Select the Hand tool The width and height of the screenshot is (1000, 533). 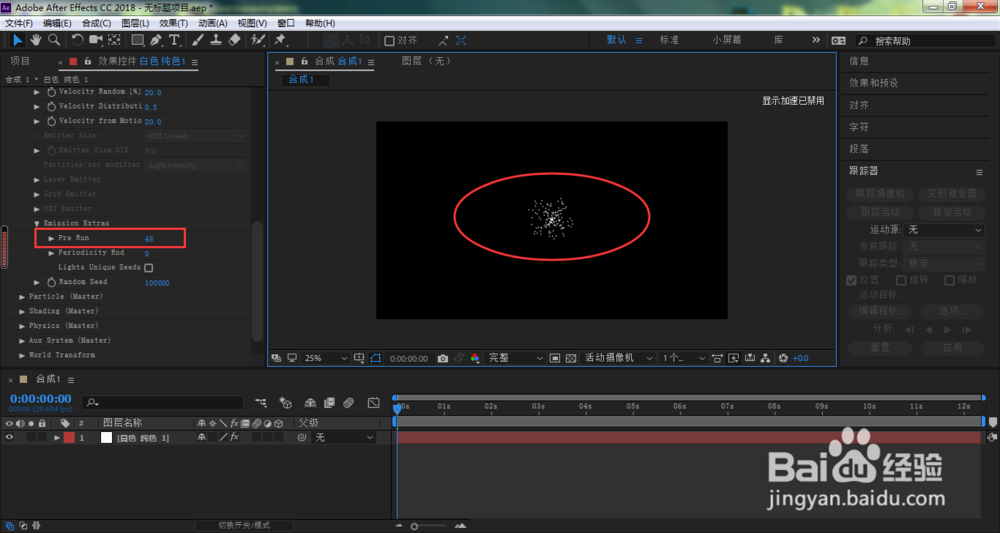(x=36, y=40)
